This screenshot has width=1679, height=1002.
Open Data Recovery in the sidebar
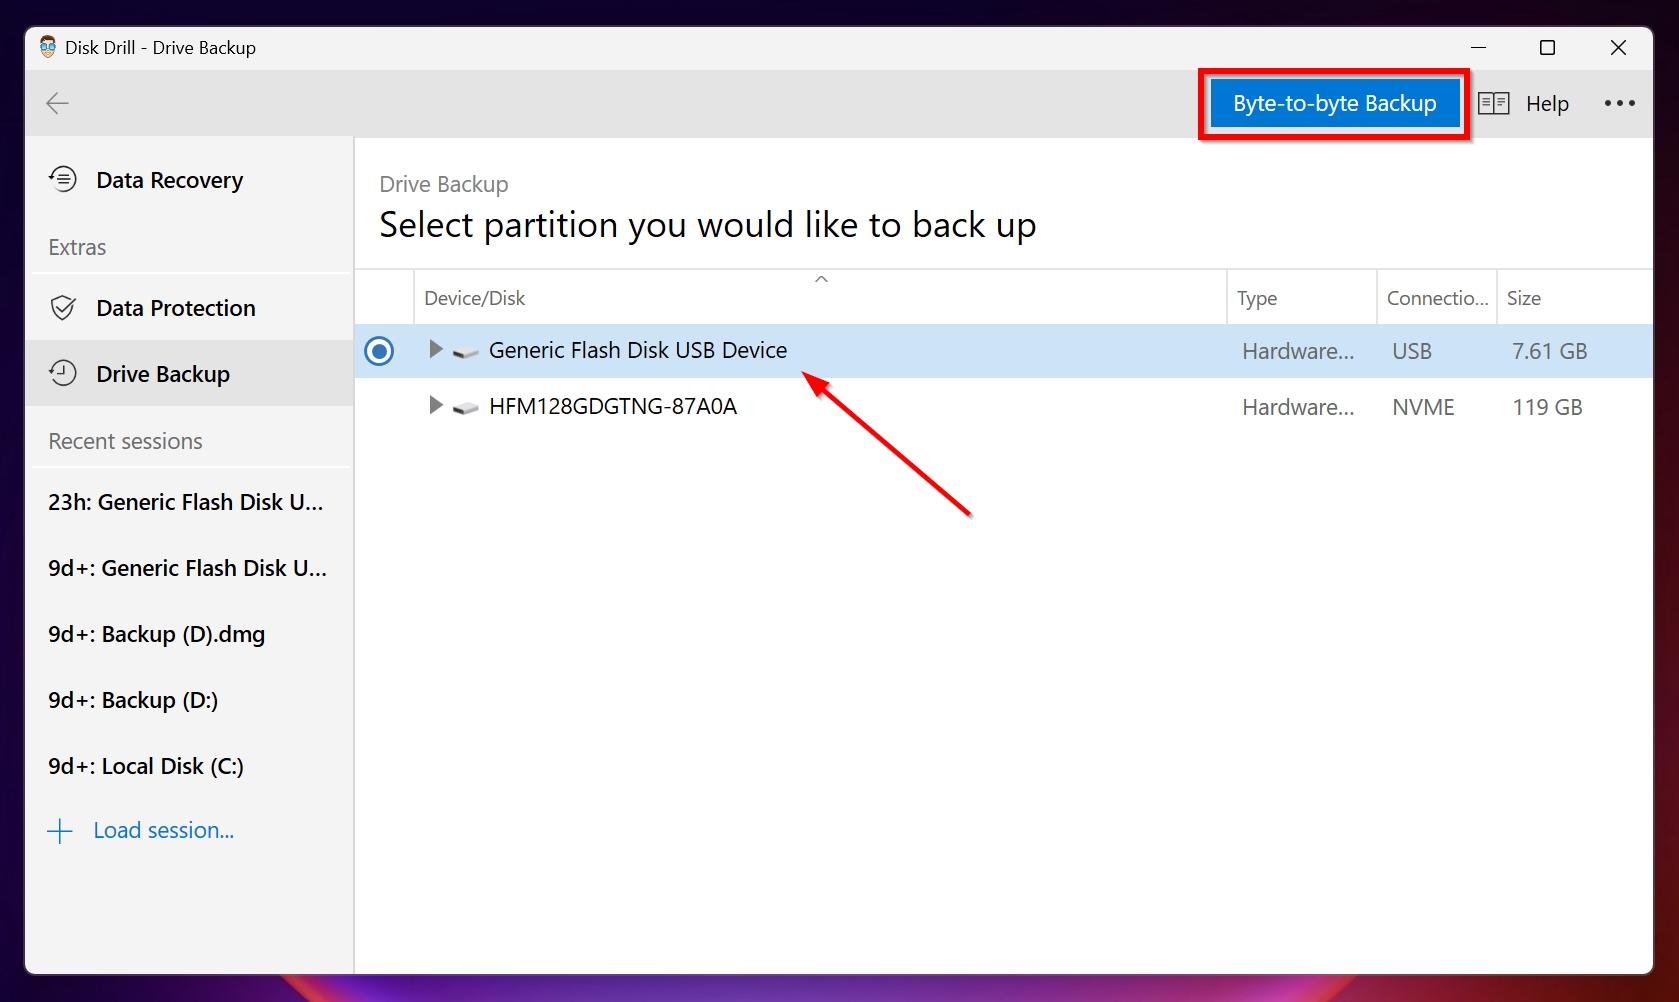pyautogui.click(x=189, y=180)
